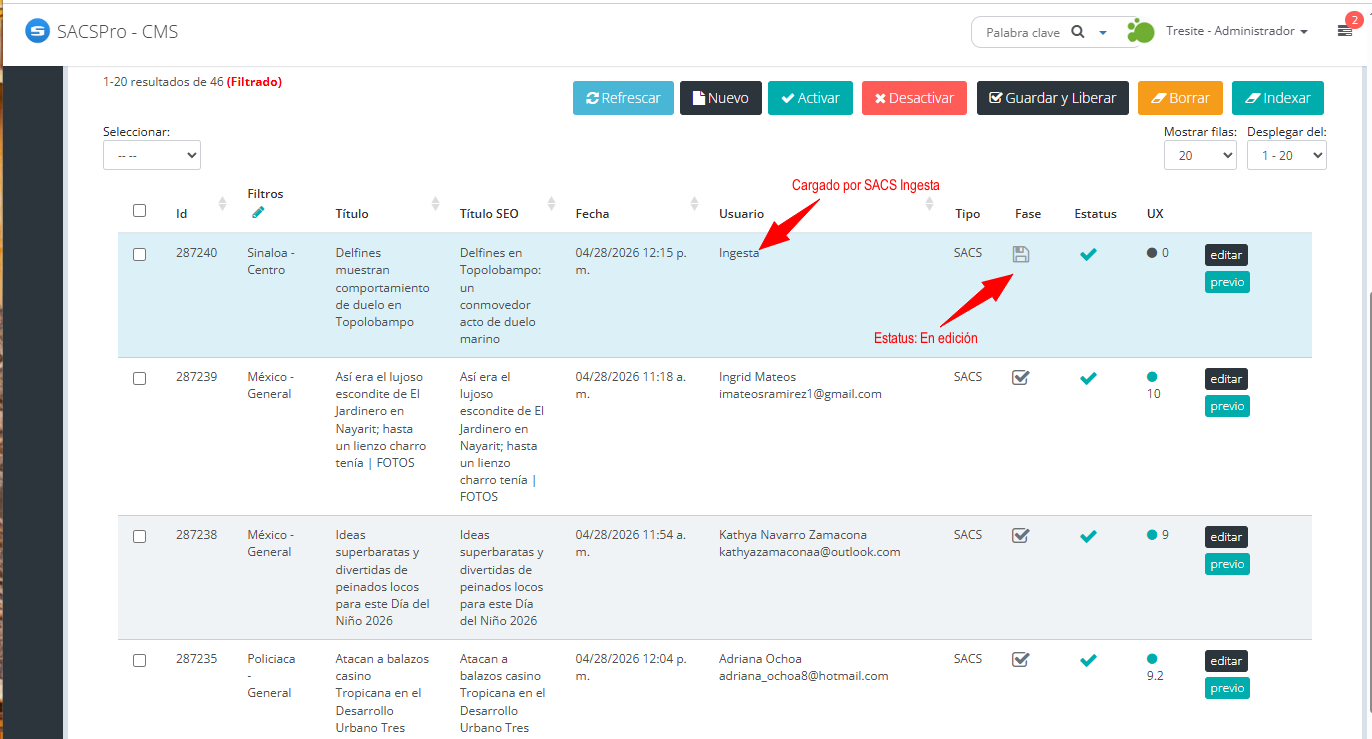This screenshot has height=739, width=1372.
Task: Click Guardar y Liberar button
Action: [1053, 98]
